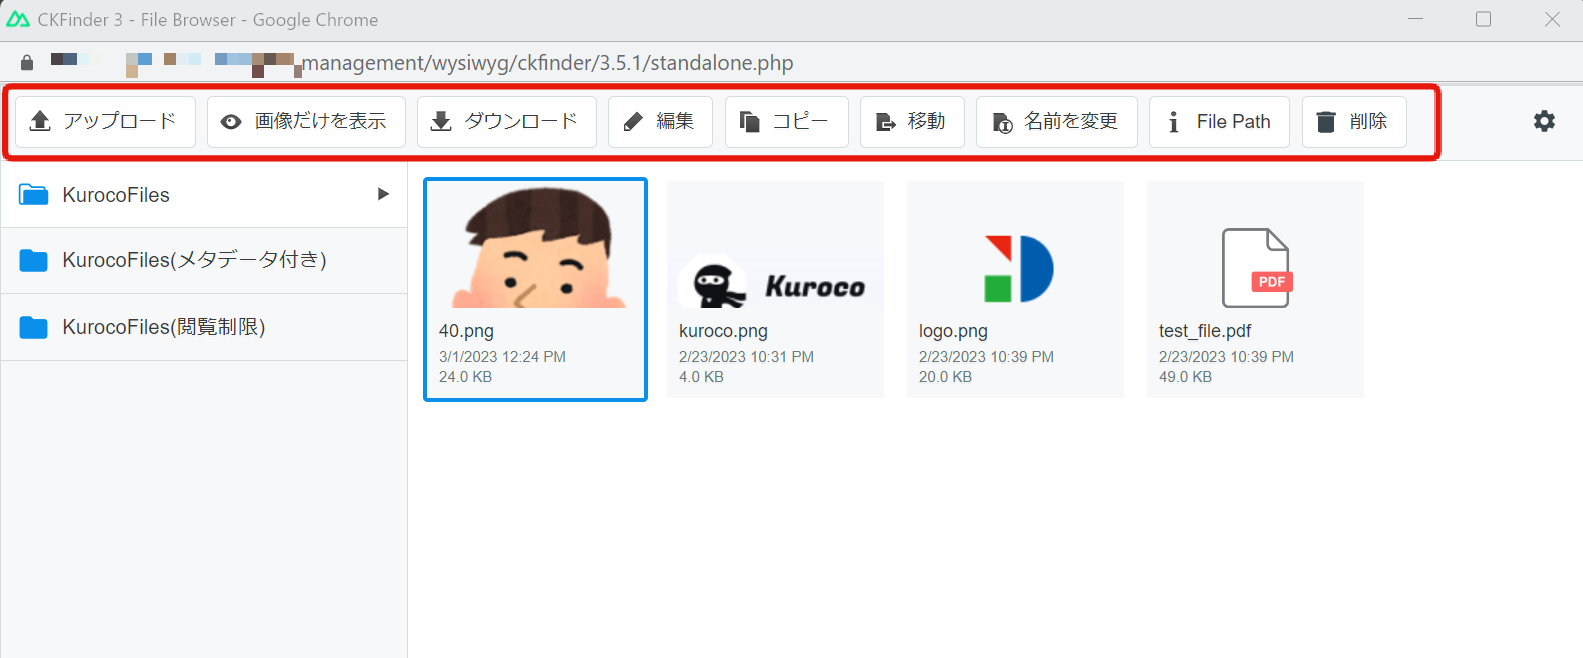Image resolution: width=1583 pixels, height=658 pixels.
Task: Select the KurocoFiles folder label
Action: point(116,195)
